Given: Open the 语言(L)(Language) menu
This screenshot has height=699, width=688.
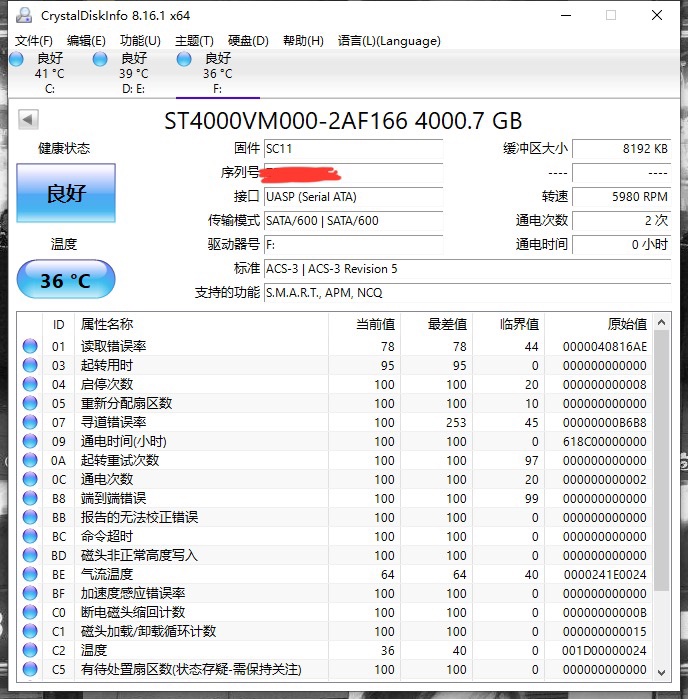Looking at the screenshot, I should click(x=389, y=41).
